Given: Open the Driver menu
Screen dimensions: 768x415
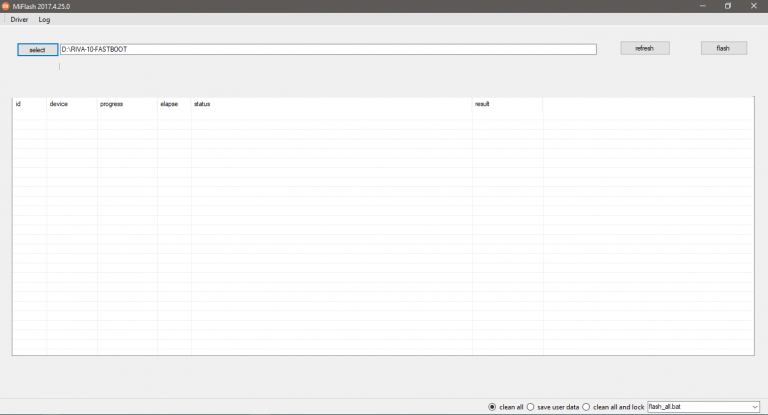Looking at the screenshot, I should point(19,20).
